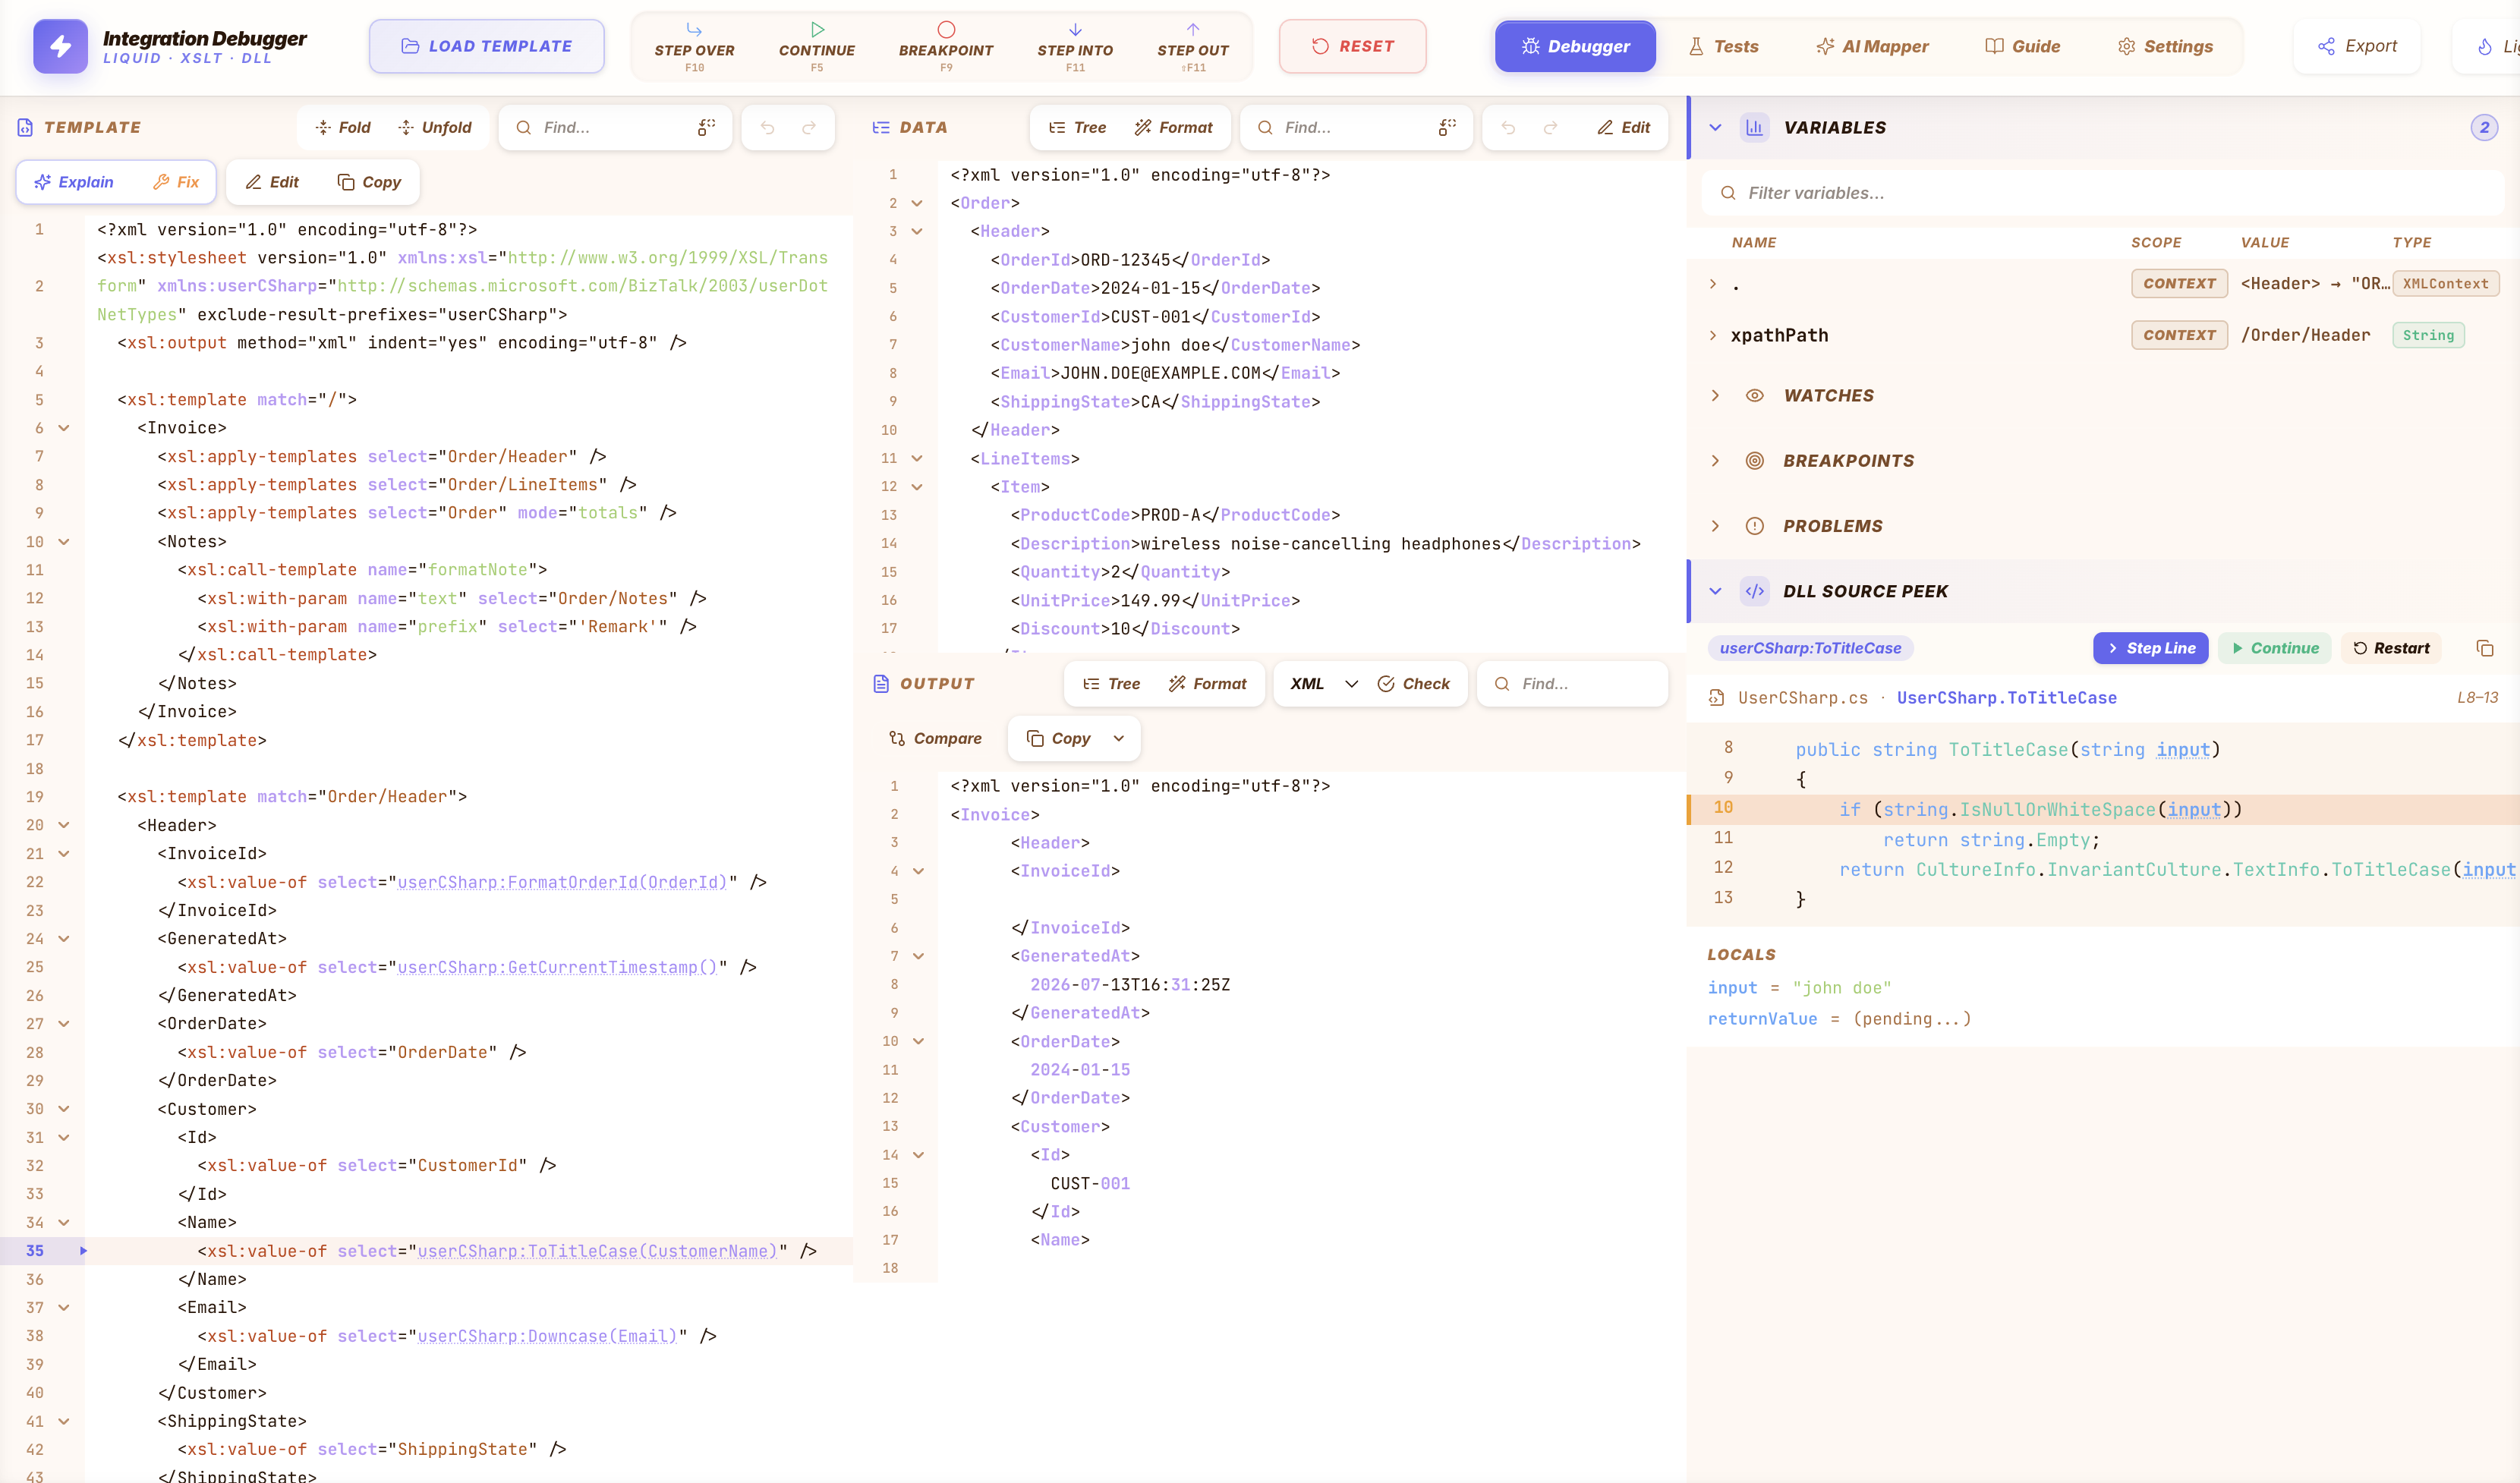
Task: Toggle Breakpoint in the top toolbar
Action: click(945, 46)
